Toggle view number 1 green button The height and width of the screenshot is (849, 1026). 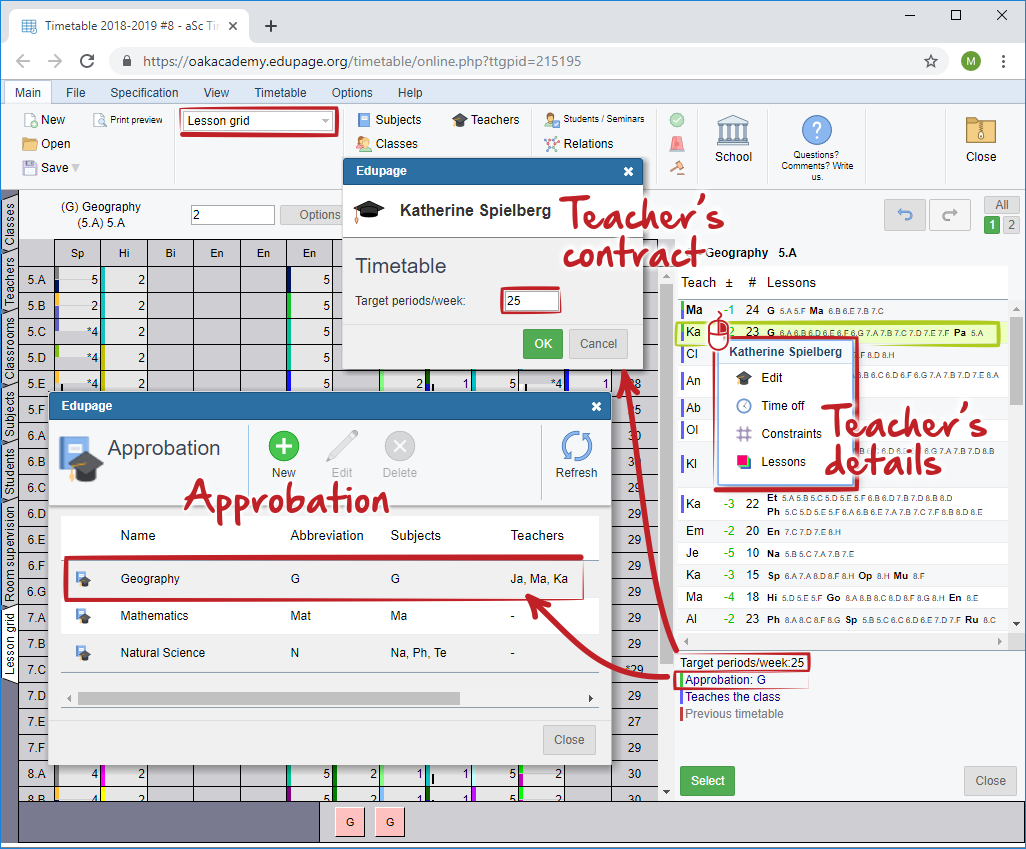point(992,225)
